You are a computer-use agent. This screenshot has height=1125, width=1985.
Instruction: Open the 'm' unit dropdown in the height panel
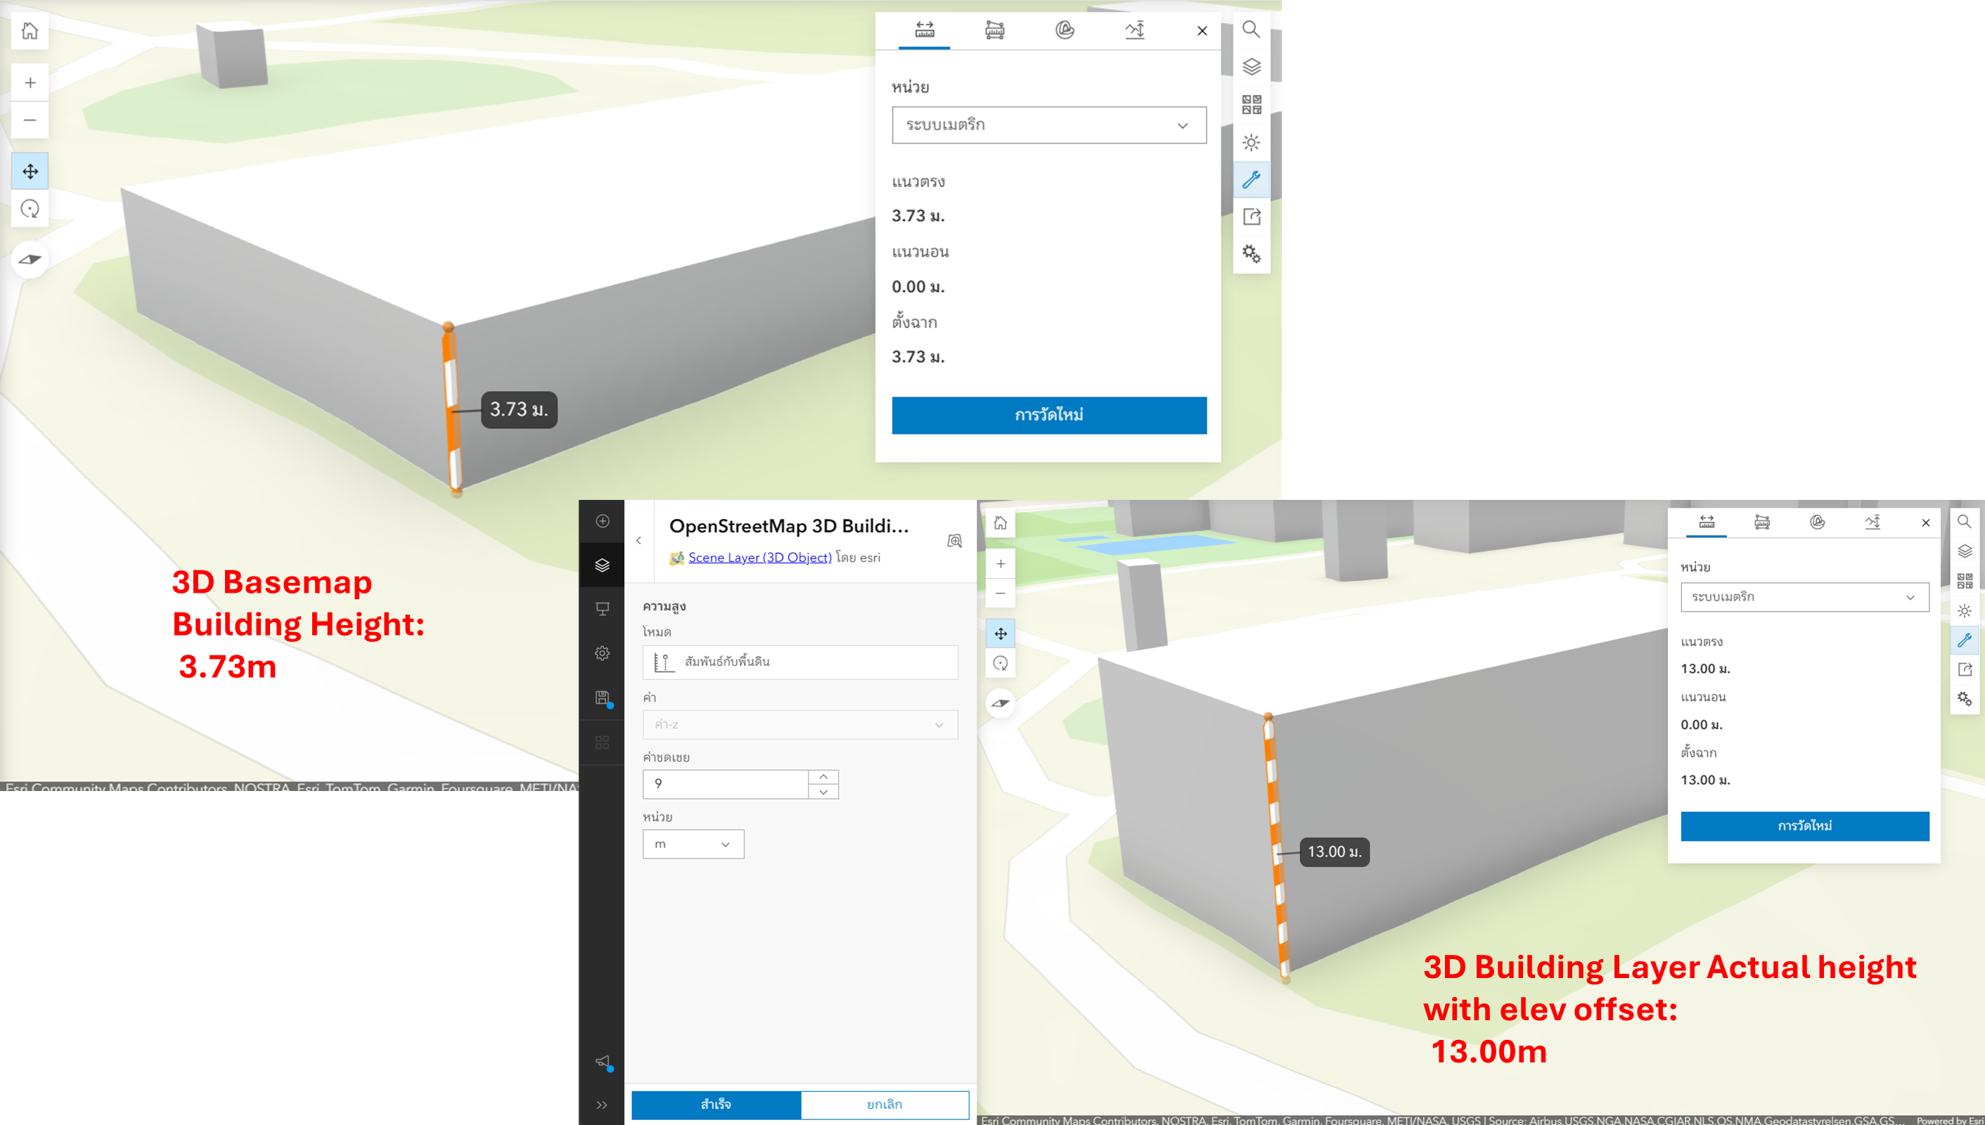click(x=693, y=843)
